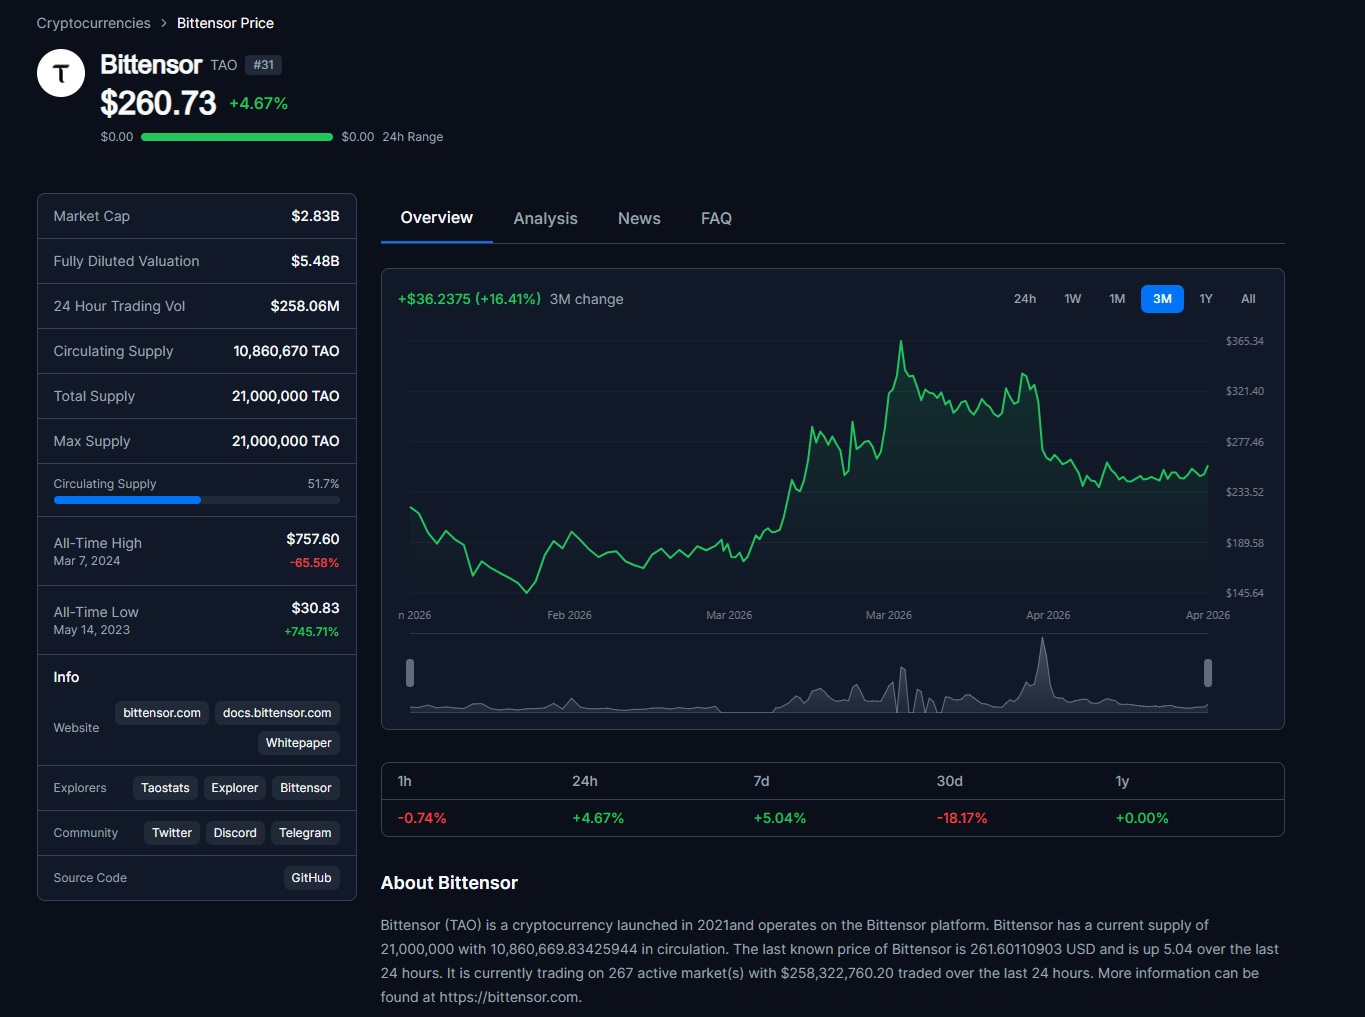This screenshot has height=1017, width=1365.
Task: Open the Whitepaper link
Action: pyautogui.click(x=298, y=743)
